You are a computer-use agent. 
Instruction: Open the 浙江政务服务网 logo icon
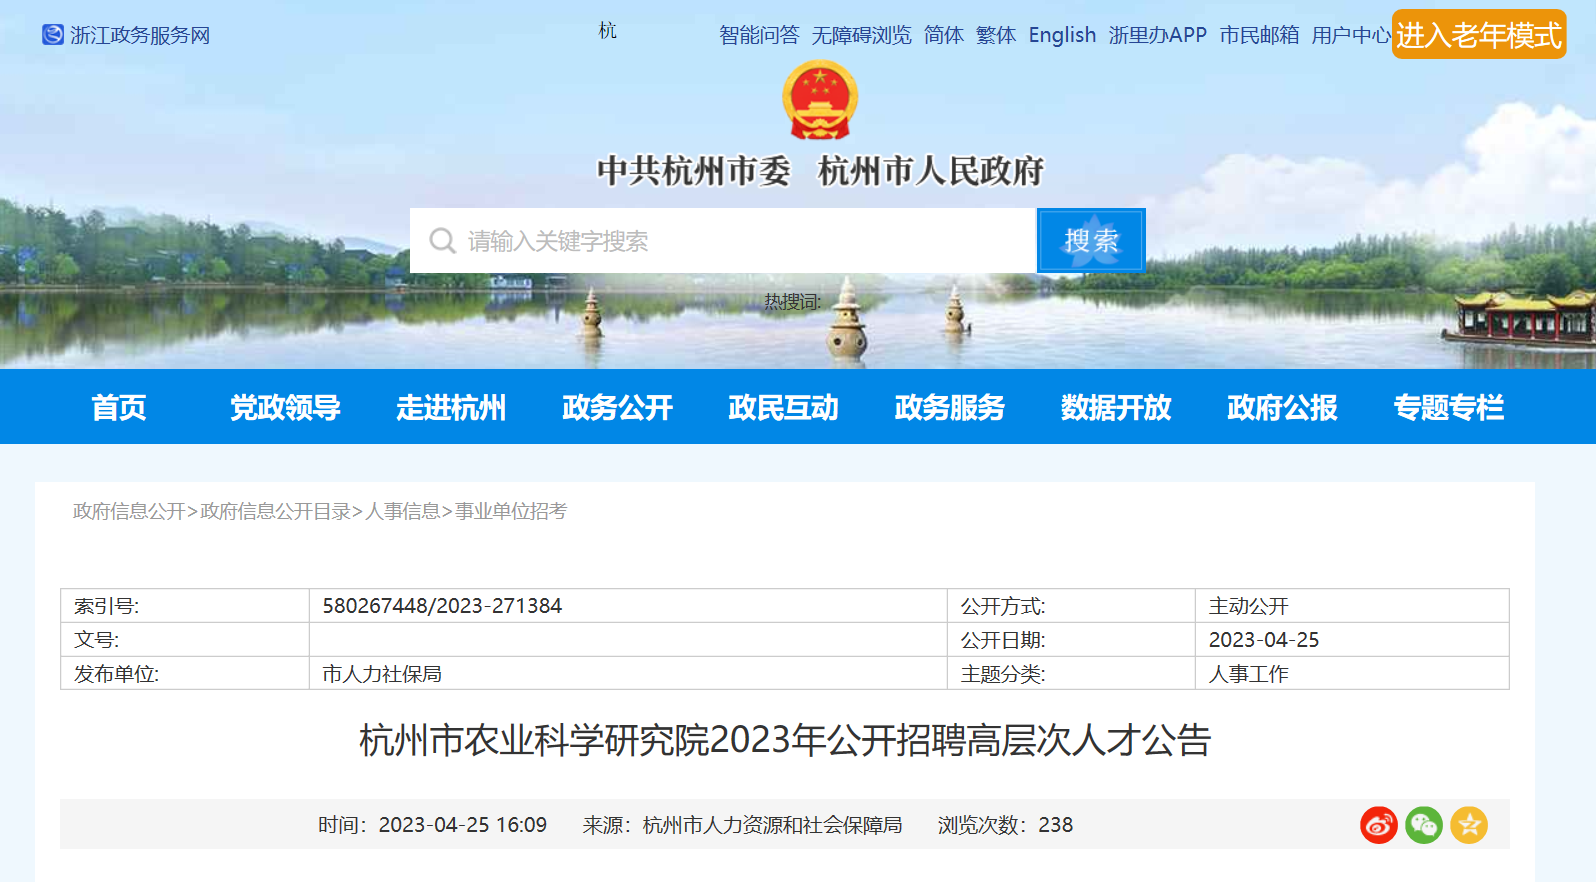(53, 35)
